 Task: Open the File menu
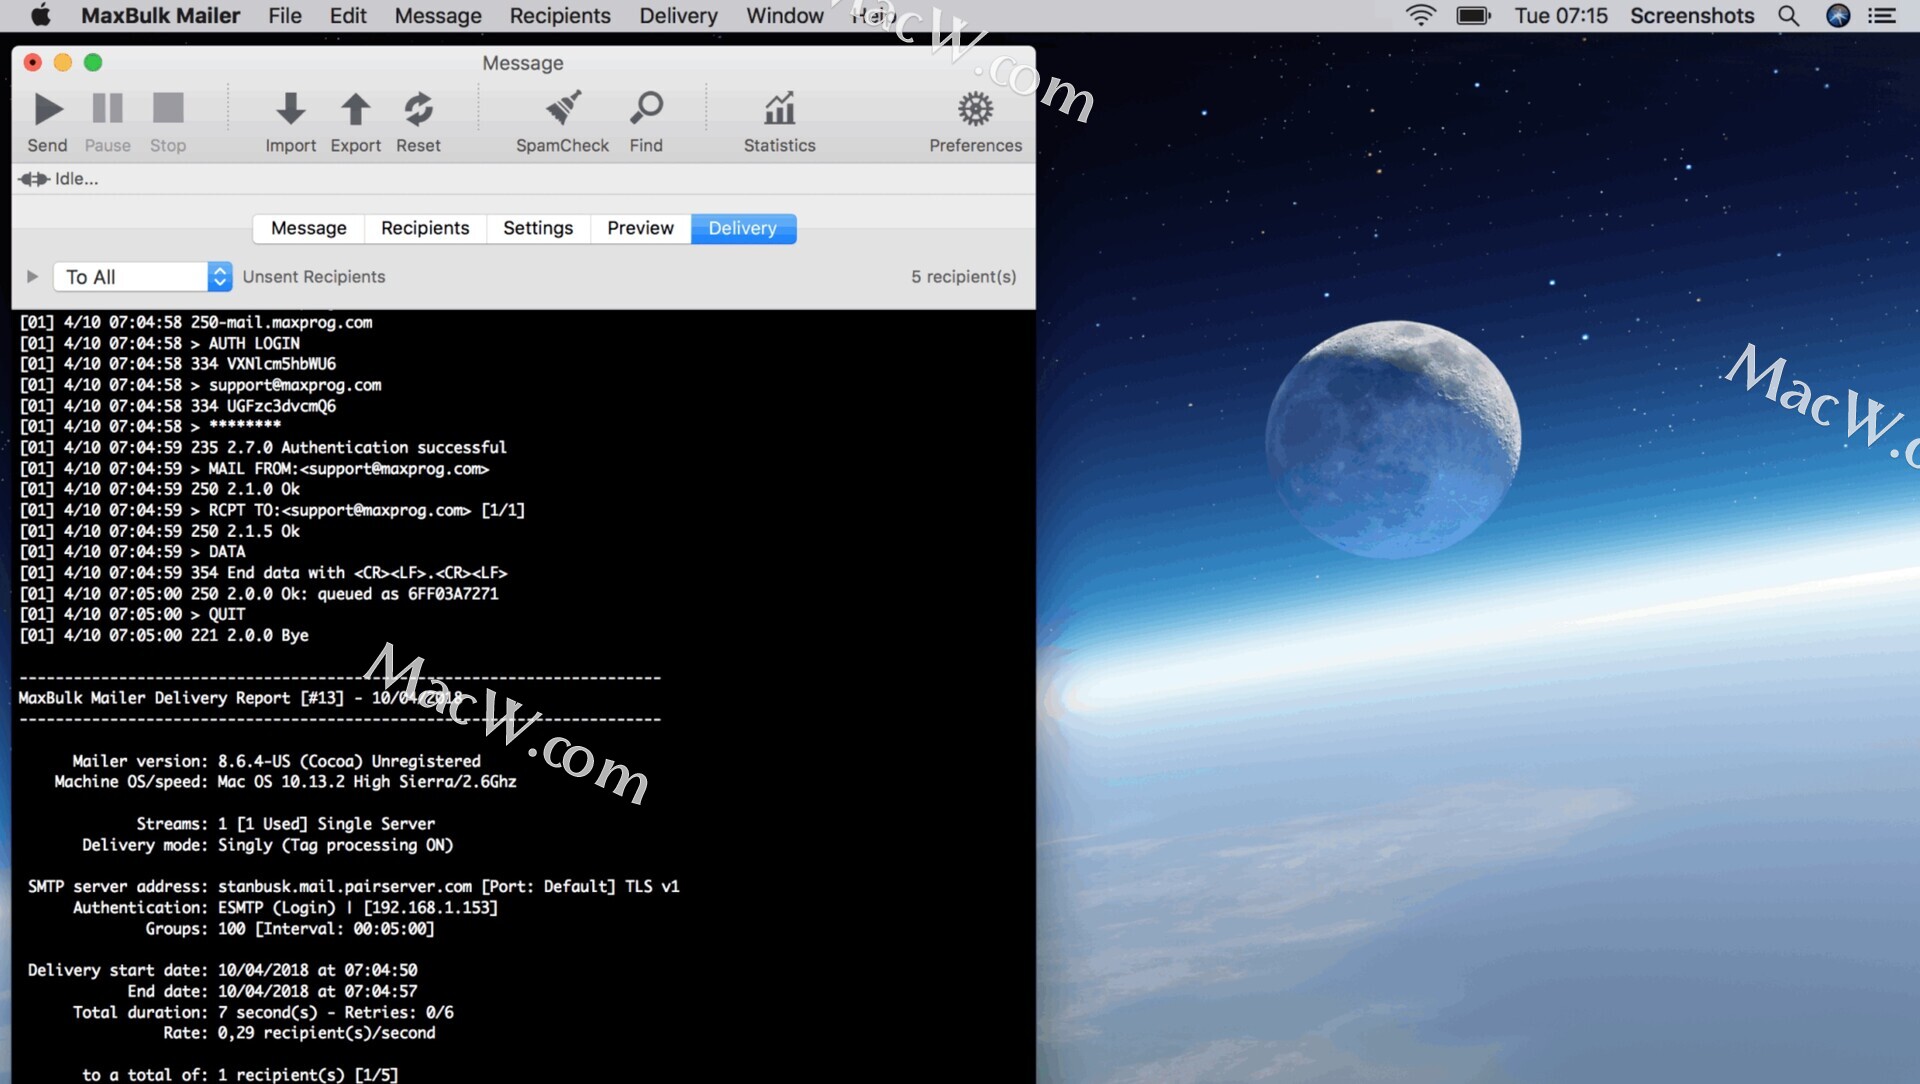point(285,16)
